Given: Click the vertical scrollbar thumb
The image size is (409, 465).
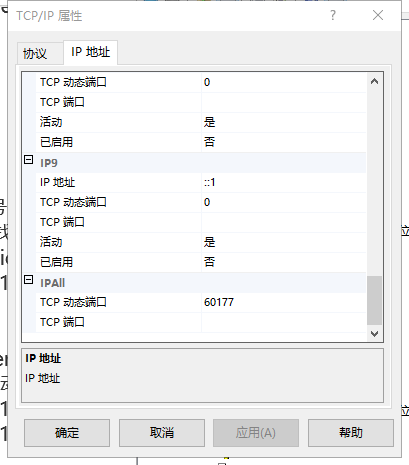Looking at the screenshot, I should point(374,300).
